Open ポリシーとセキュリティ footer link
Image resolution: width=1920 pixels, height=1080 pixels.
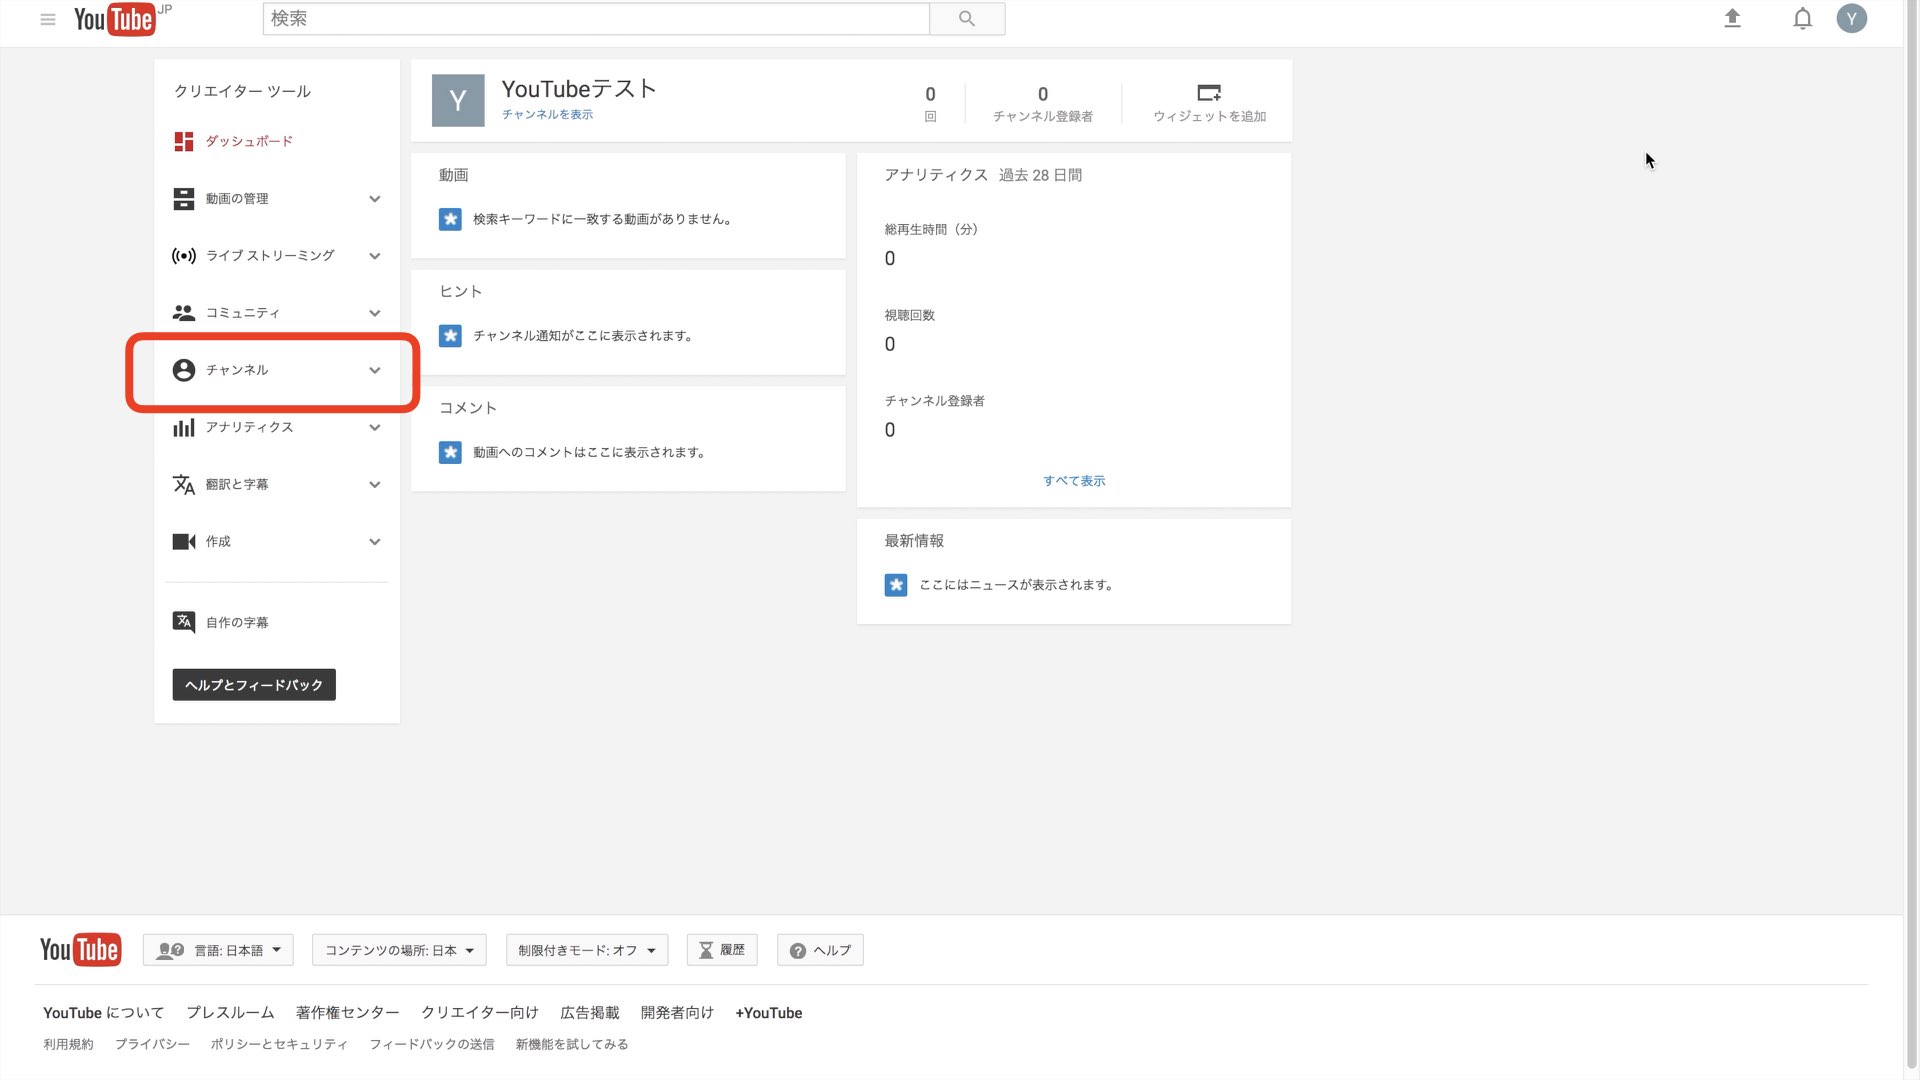click(x=279, y=1044)
